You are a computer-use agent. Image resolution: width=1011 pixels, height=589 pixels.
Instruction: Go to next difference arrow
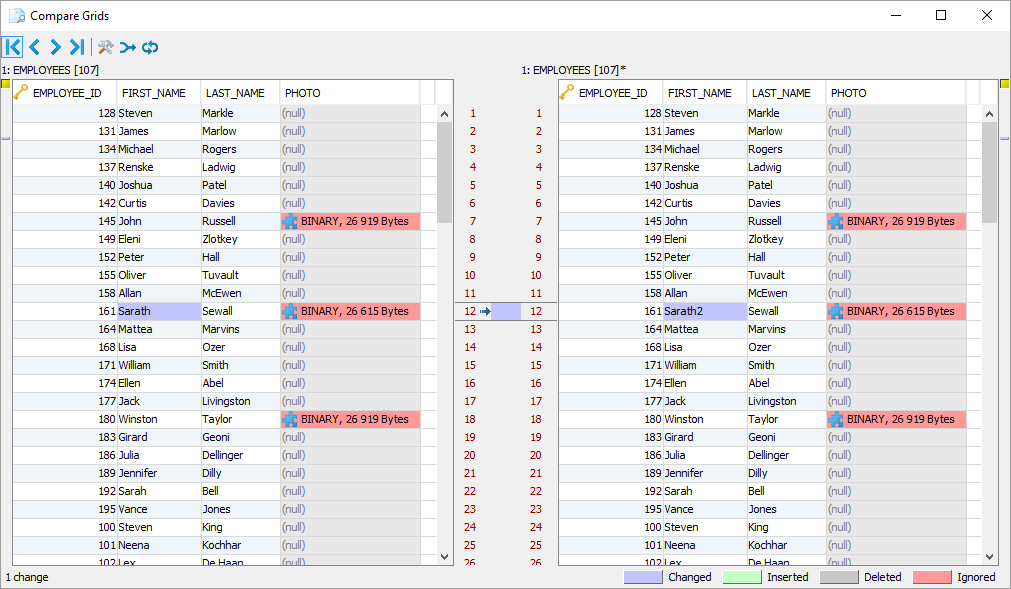[x=55, y=47]
